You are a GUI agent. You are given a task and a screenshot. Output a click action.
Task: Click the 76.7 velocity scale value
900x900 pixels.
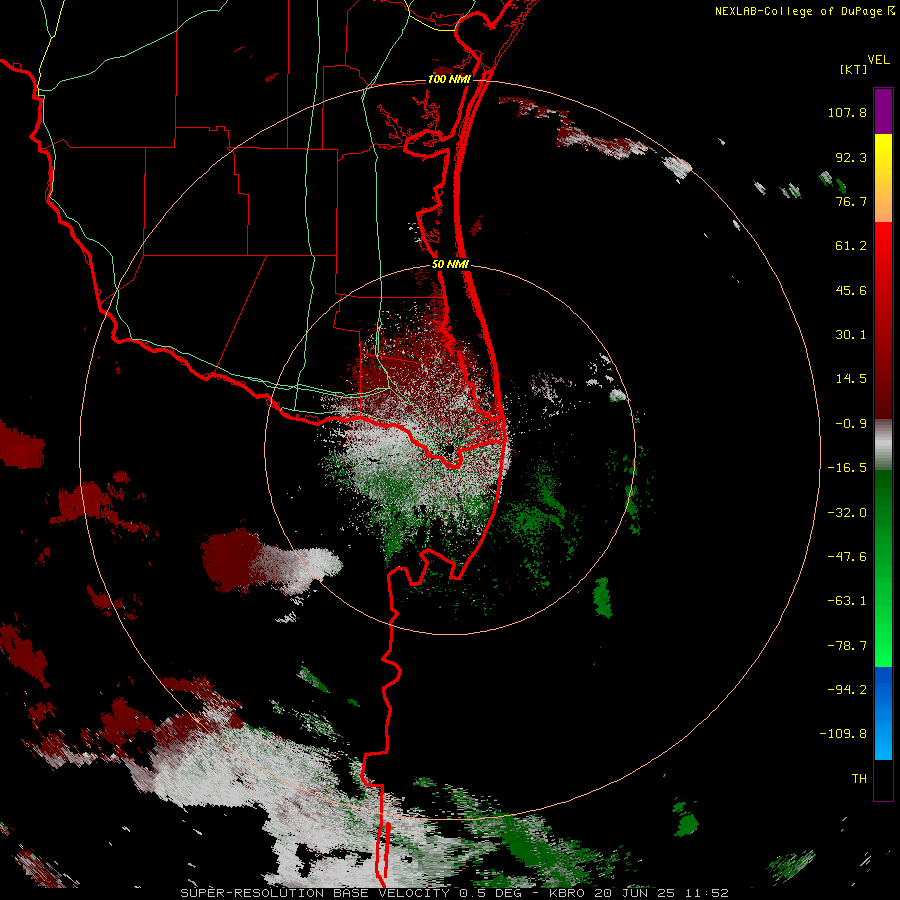point(851,201)
